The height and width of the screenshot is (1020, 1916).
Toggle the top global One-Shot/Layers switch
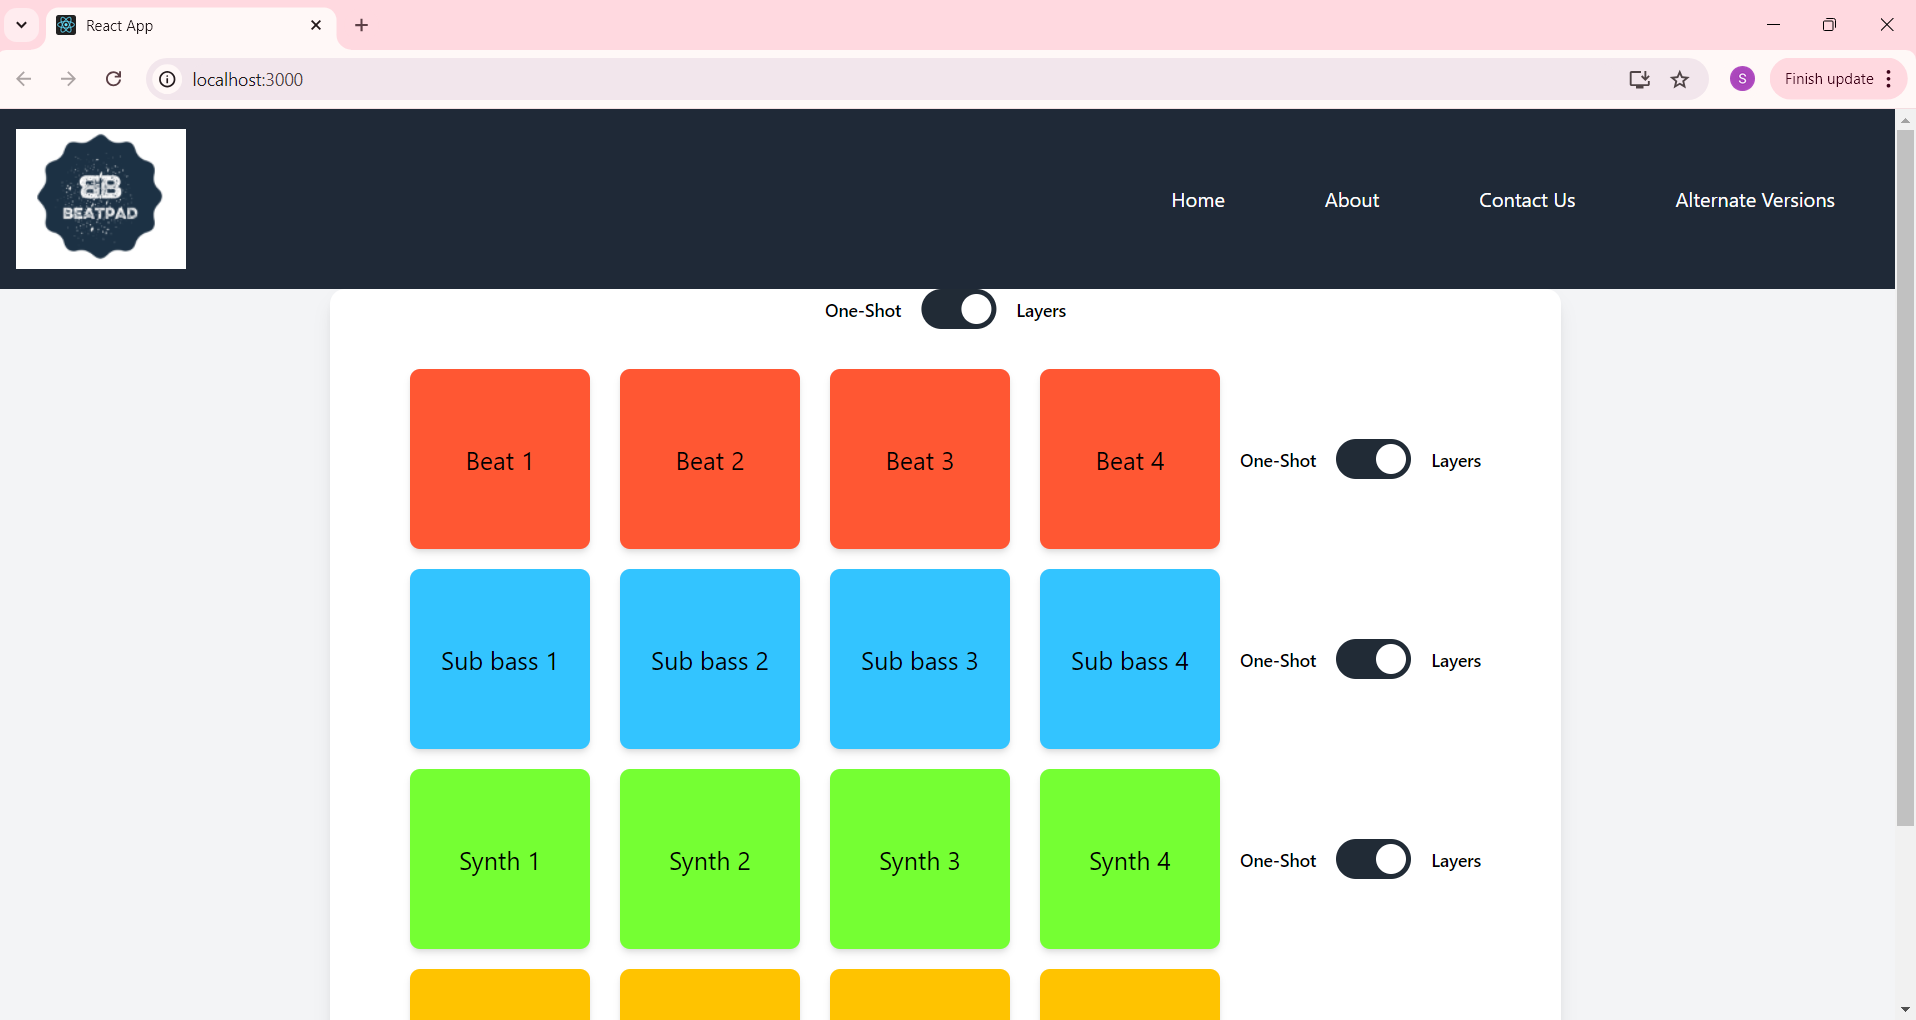(958, 309)
